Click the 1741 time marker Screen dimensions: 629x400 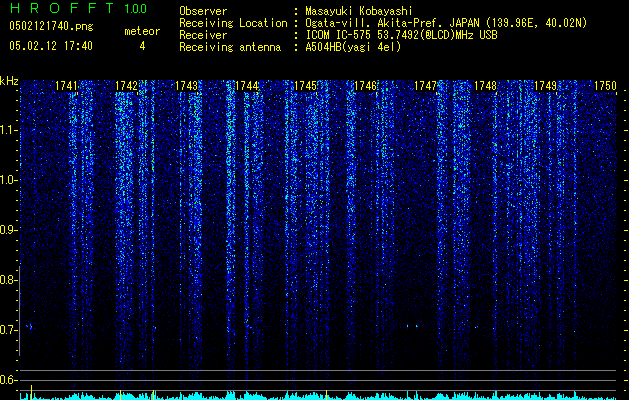[66, 86]
